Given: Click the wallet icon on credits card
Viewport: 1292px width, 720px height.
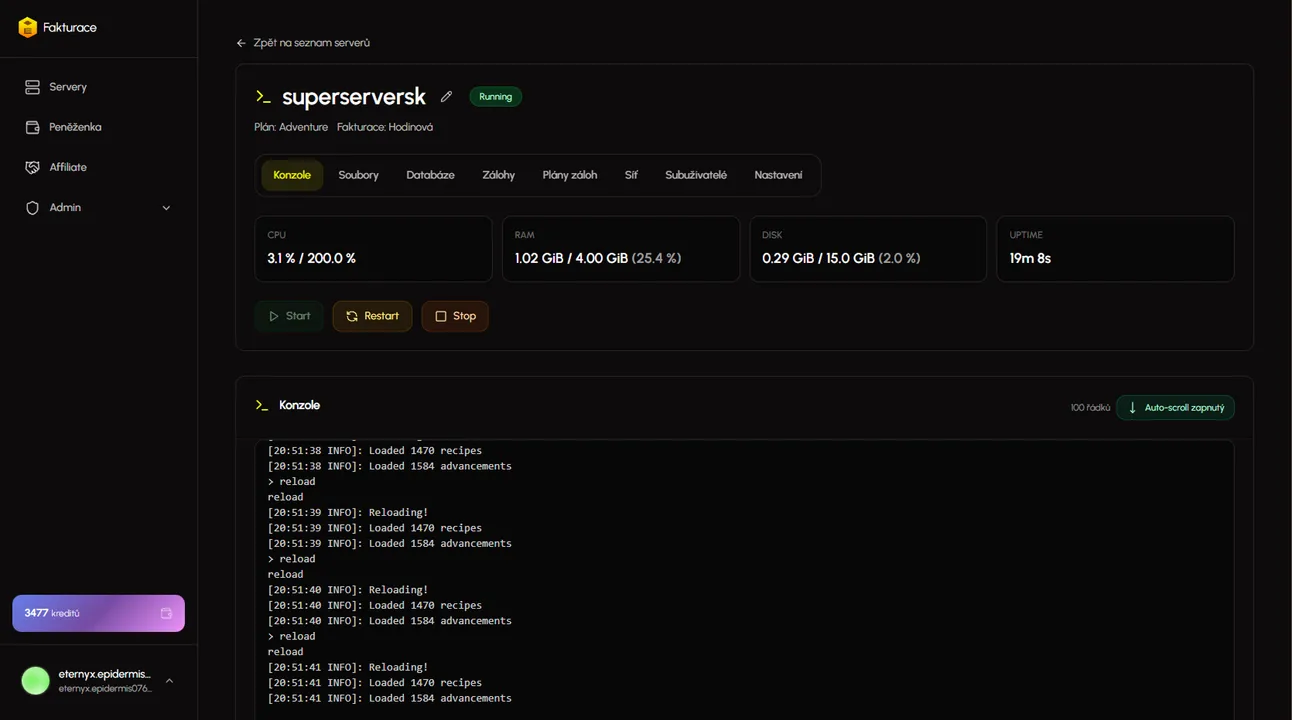Looking at the screenshot, I should tap(166, 613).
